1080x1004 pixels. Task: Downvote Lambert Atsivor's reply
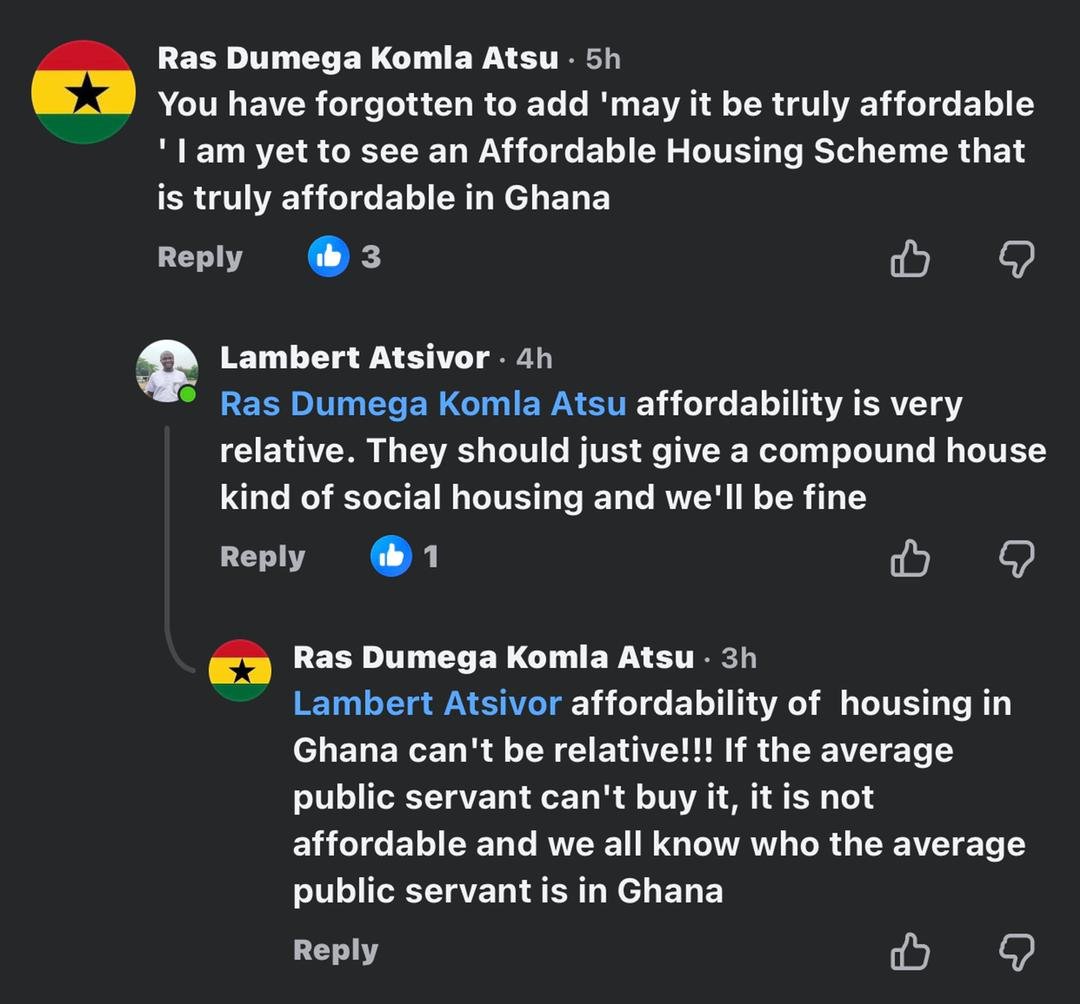pos(1016,558)
